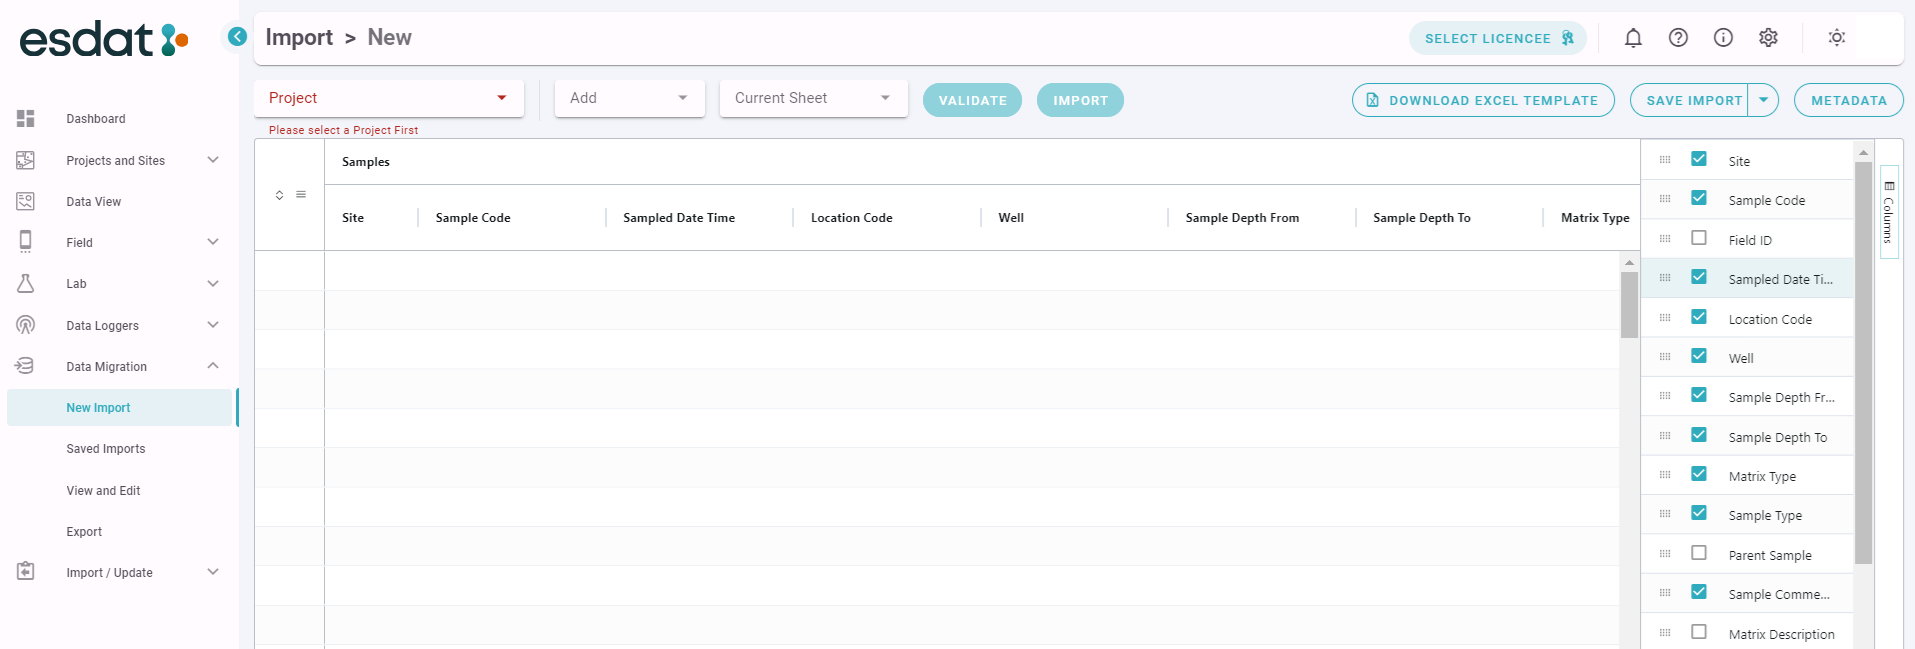Screen dimensions: 1915x649
Task: Click the drag handle beside Matrix Type
Action: coord(1665,475)
